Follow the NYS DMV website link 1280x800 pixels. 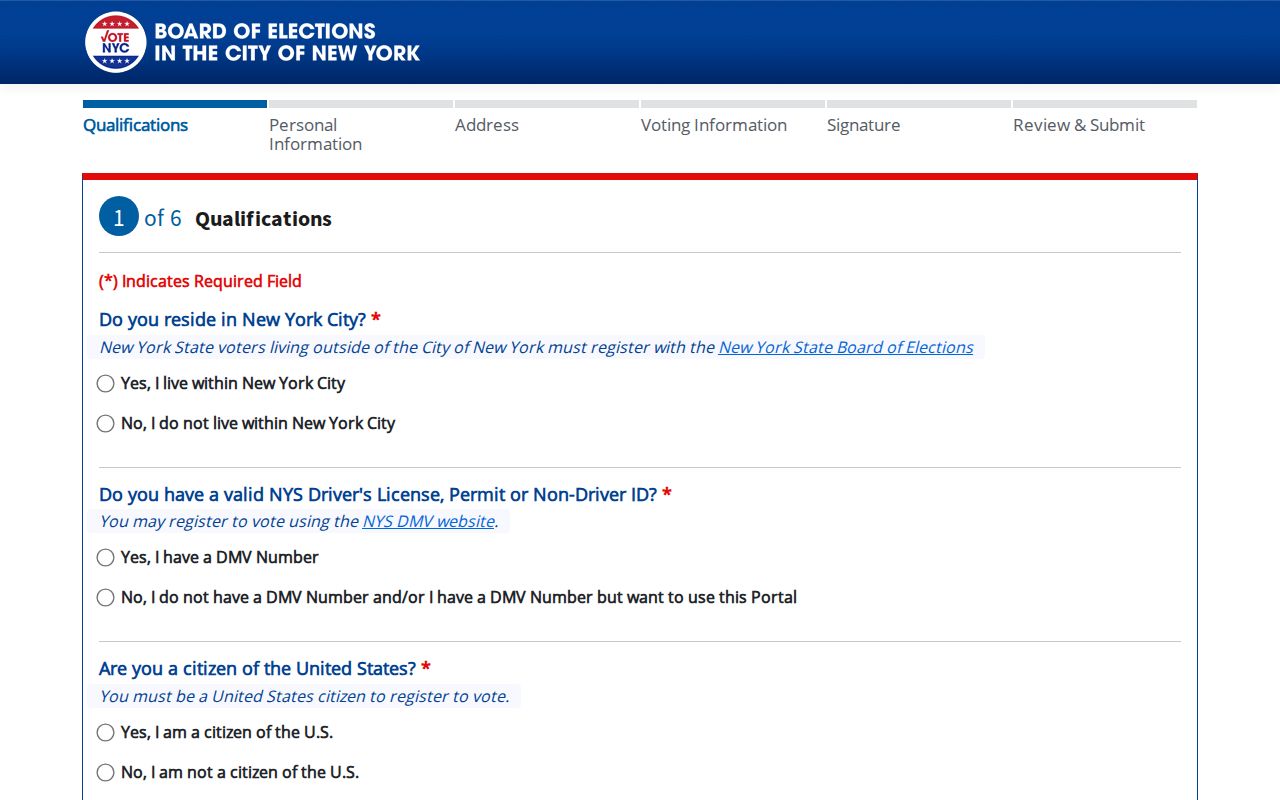coord(429,521)
